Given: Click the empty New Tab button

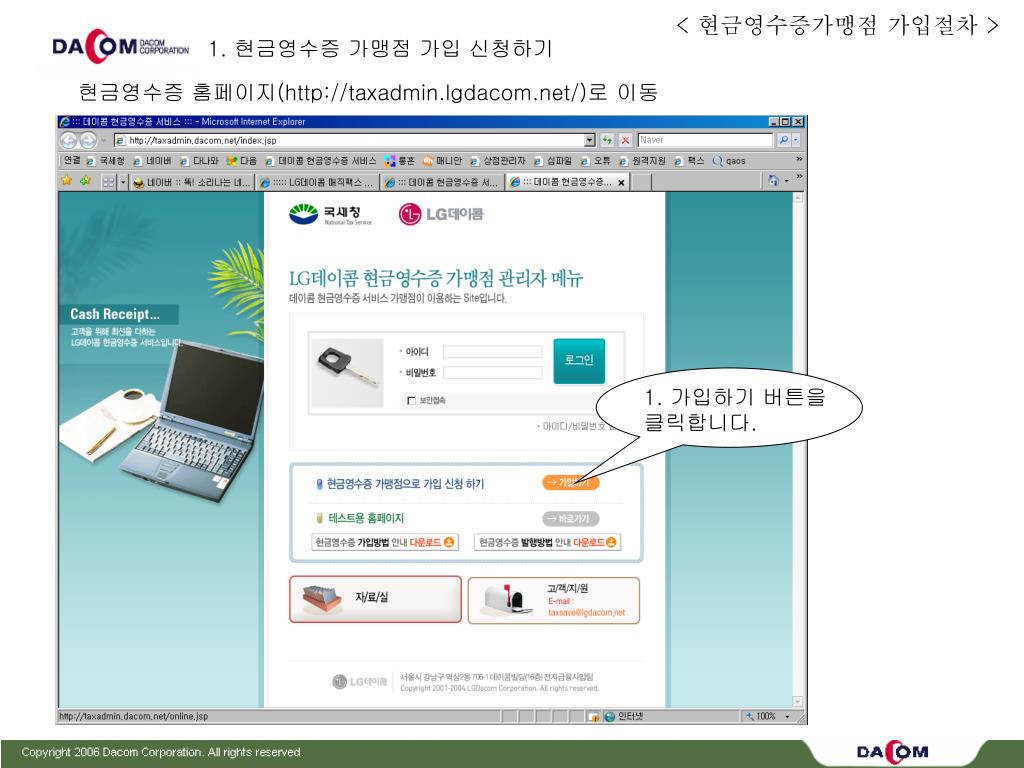Looking at the screenshot, I should click(x=641, y=183).
